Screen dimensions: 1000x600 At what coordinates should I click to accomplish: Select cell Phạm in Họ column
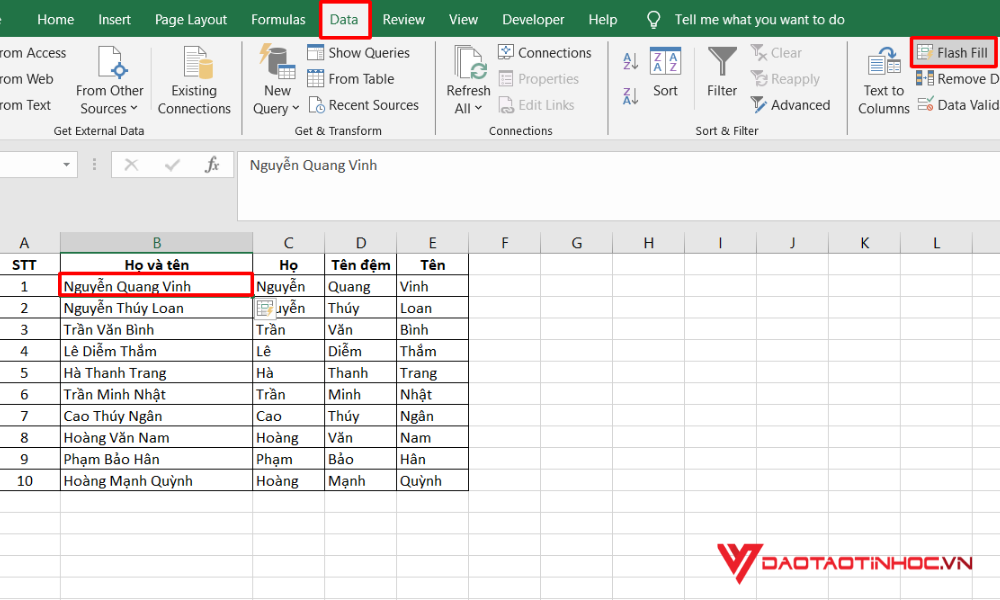pyautogui.click(x=288, y=460)
